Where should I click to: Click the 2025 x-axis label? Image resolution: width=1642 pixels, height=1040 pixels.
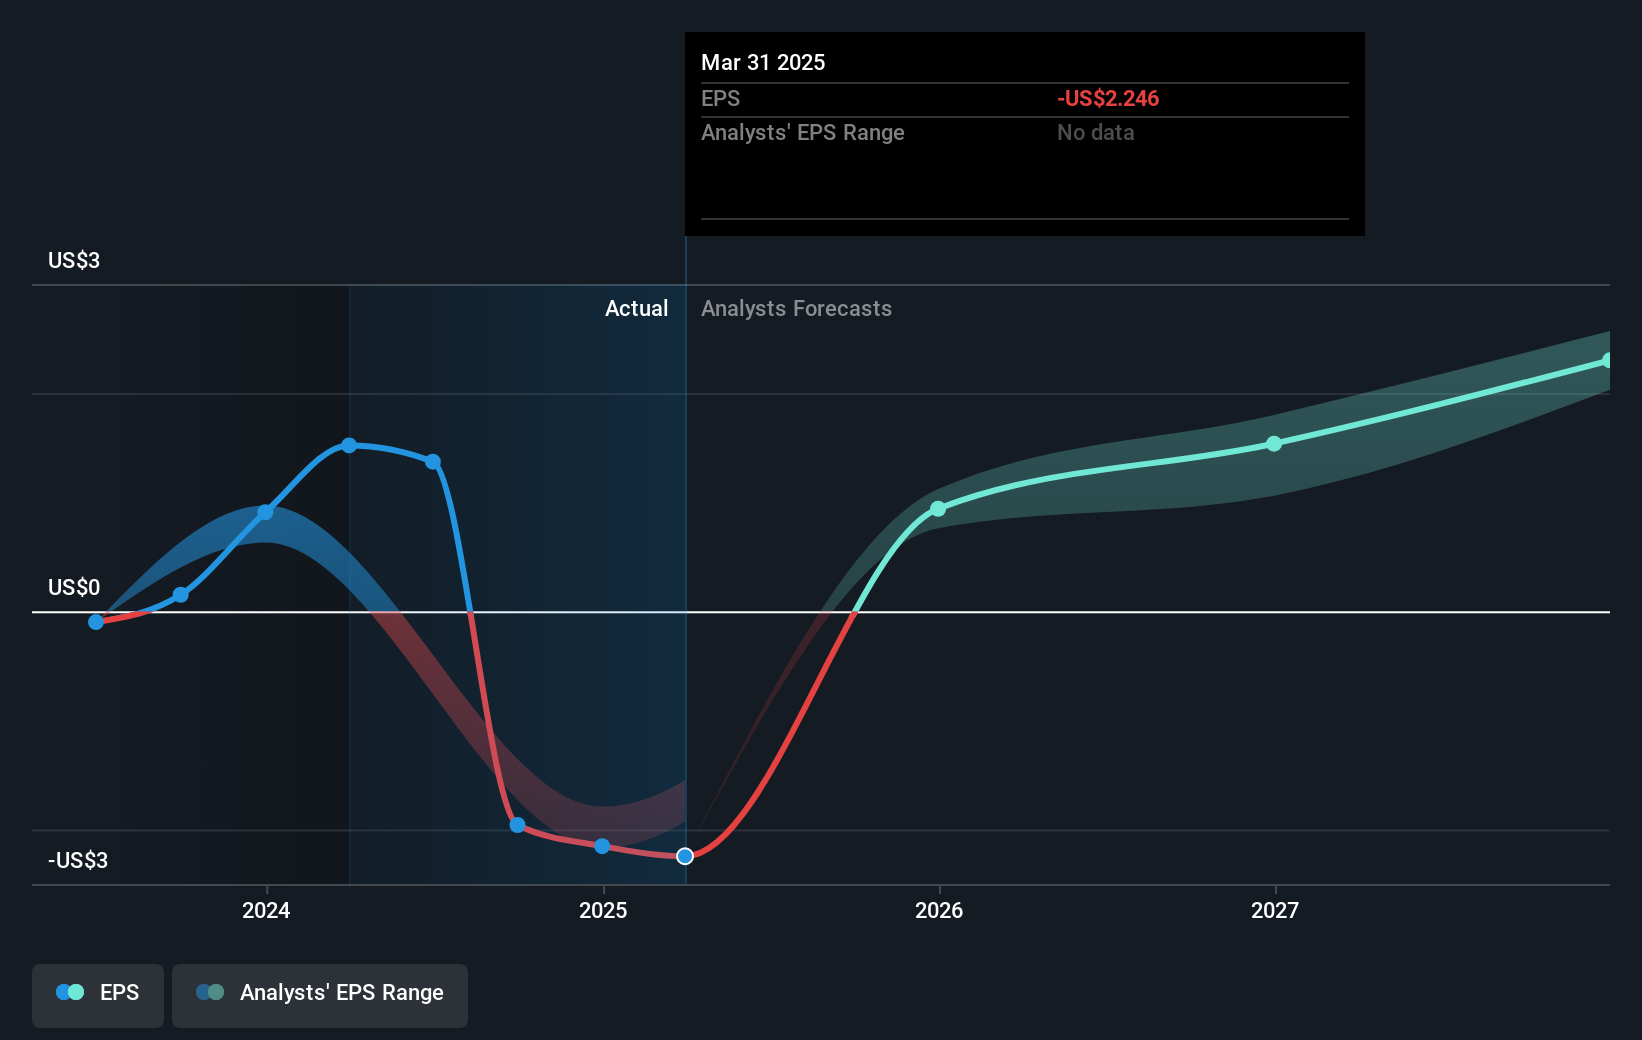pyautogui.click(x=603, y=910)
